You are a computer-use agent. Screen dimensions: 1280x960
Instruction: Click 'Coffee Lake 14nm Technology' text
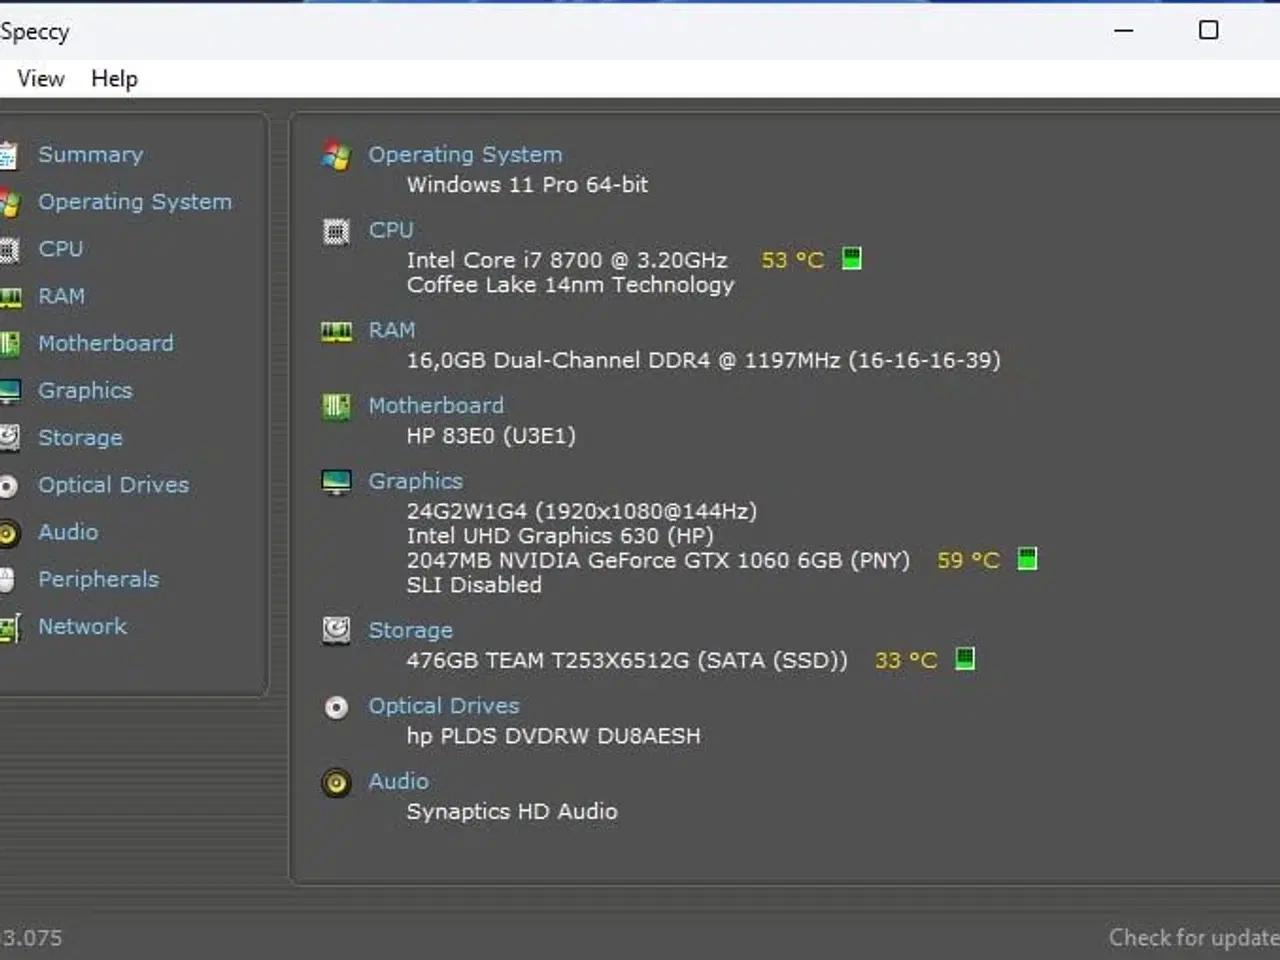(x=570, y=285)
